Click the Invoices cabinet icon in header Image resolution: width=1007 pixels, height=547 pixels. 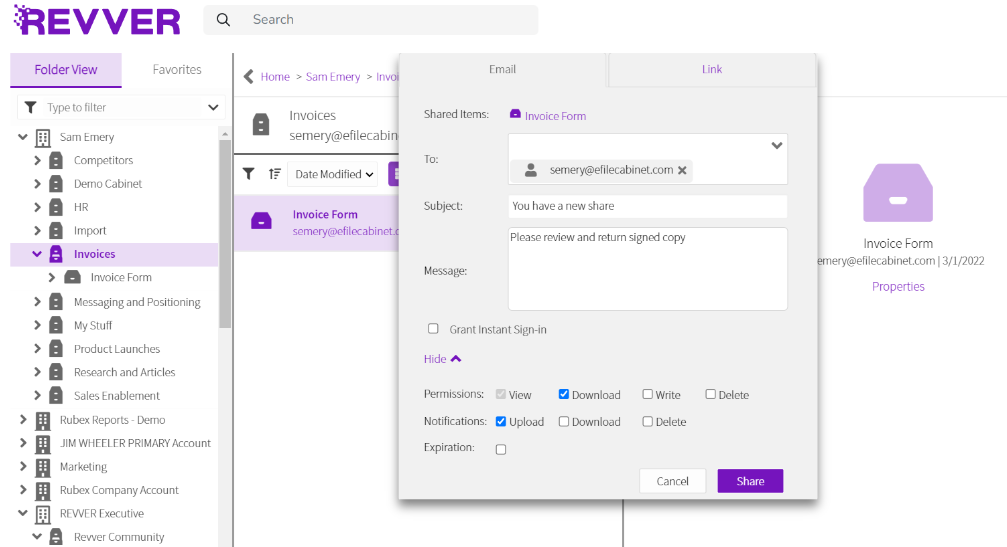[x=261, y=125]
